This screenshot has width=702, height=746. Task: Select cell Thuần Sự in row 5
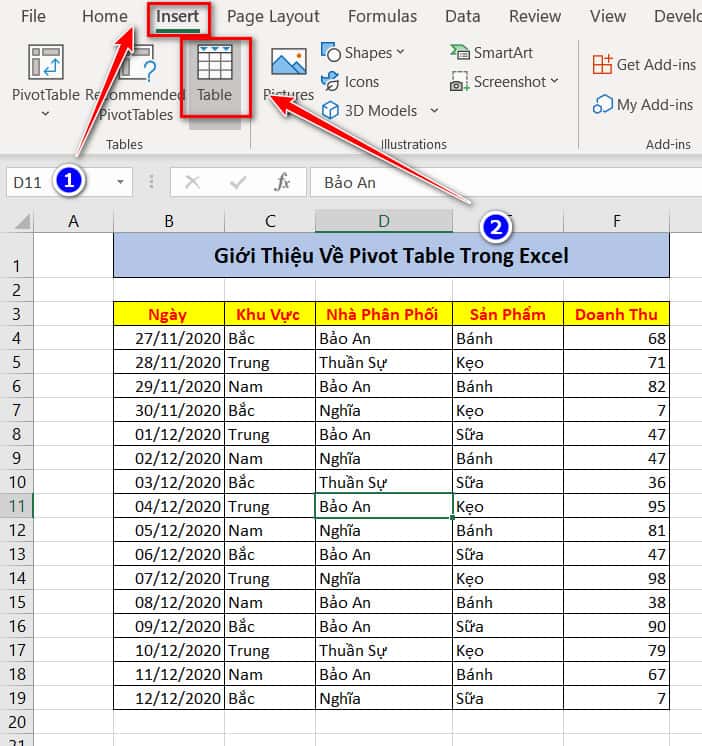pos(384,362)
